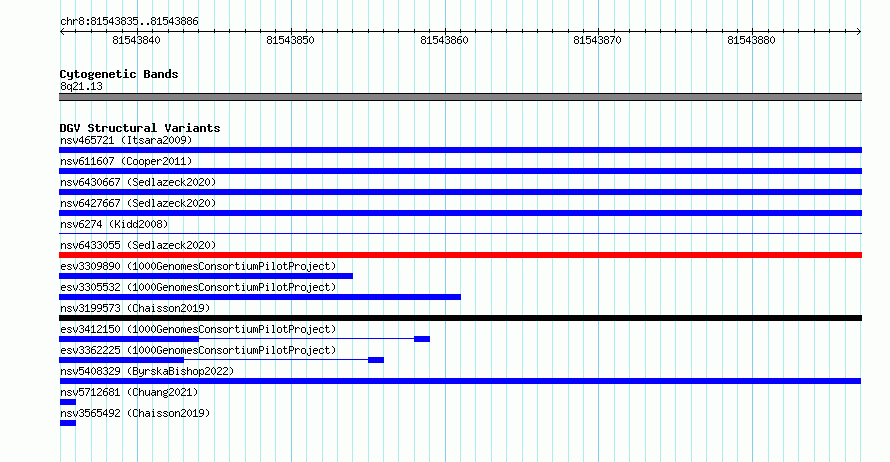Viewport: 890px width, 462px height.
Task: Click ruler position 81543860
Action: [444, 40]
